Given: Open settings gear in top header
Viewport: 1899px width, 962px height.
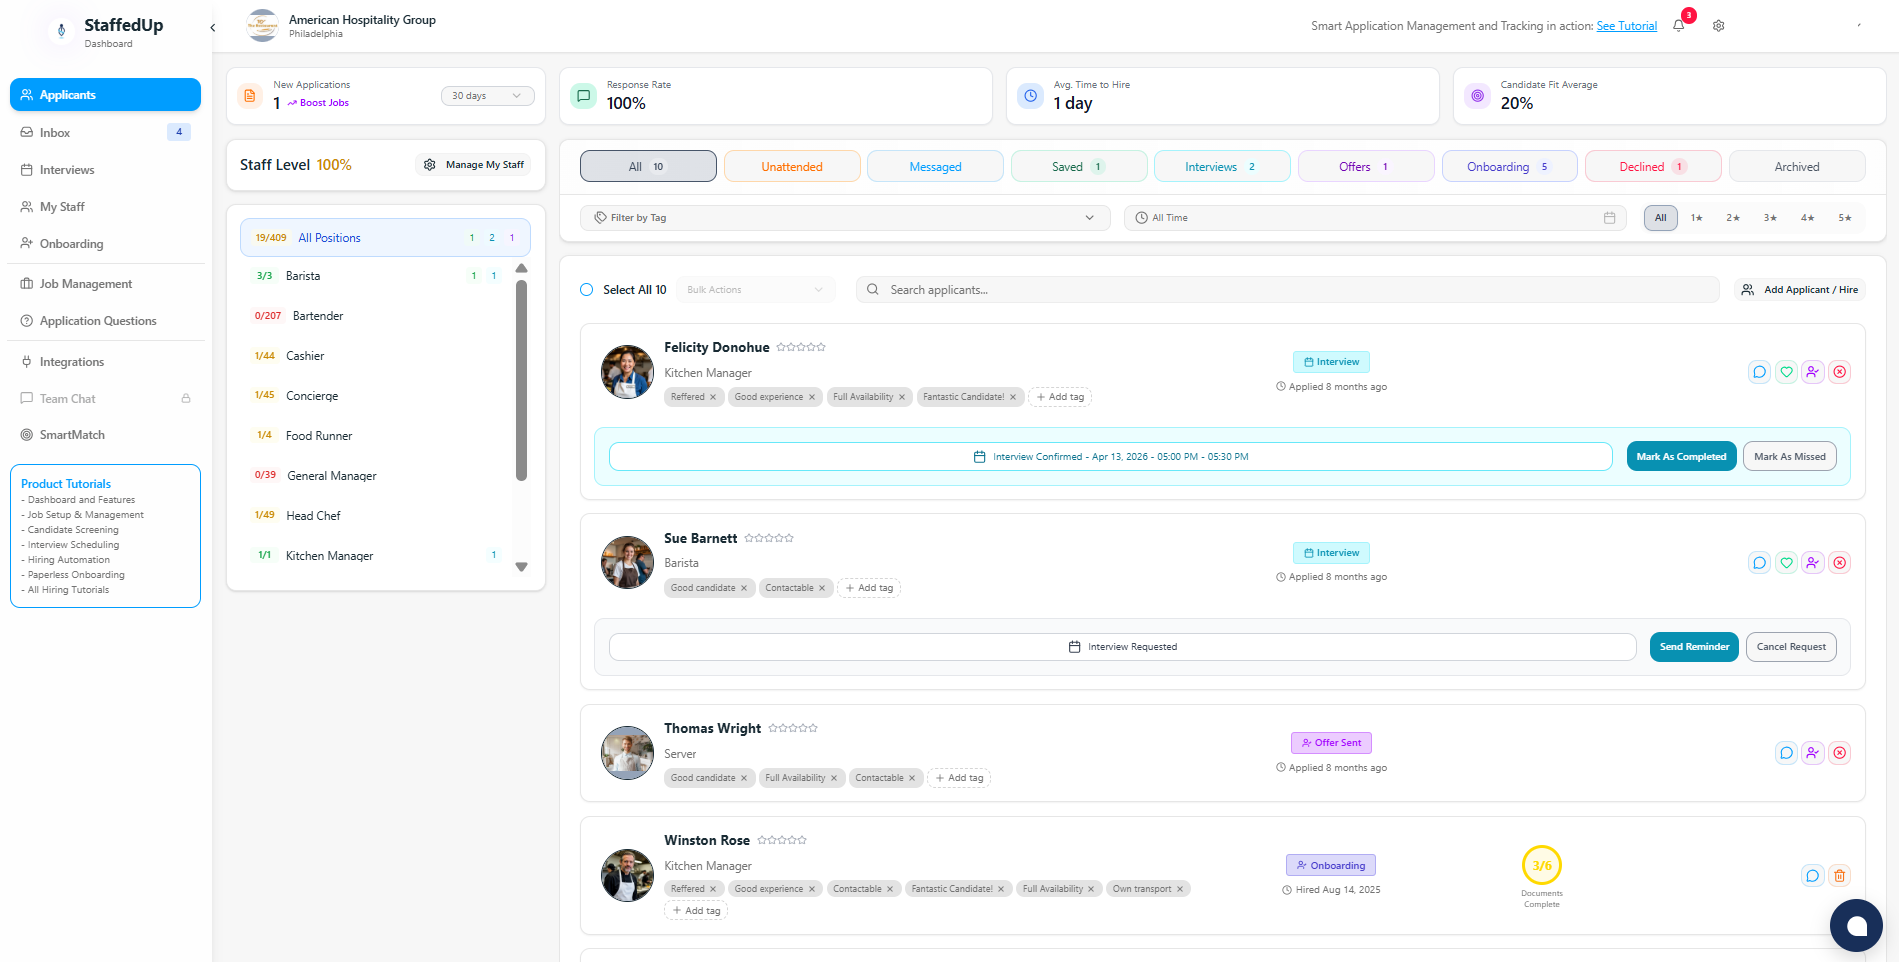Looking at the screenshot, I should 1718,26.
